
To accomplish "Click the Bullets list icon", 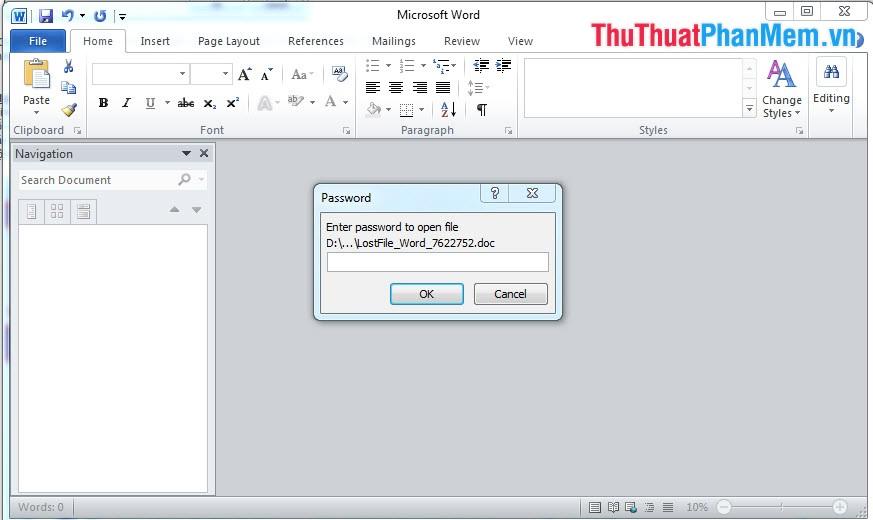I will pos(372,66).
